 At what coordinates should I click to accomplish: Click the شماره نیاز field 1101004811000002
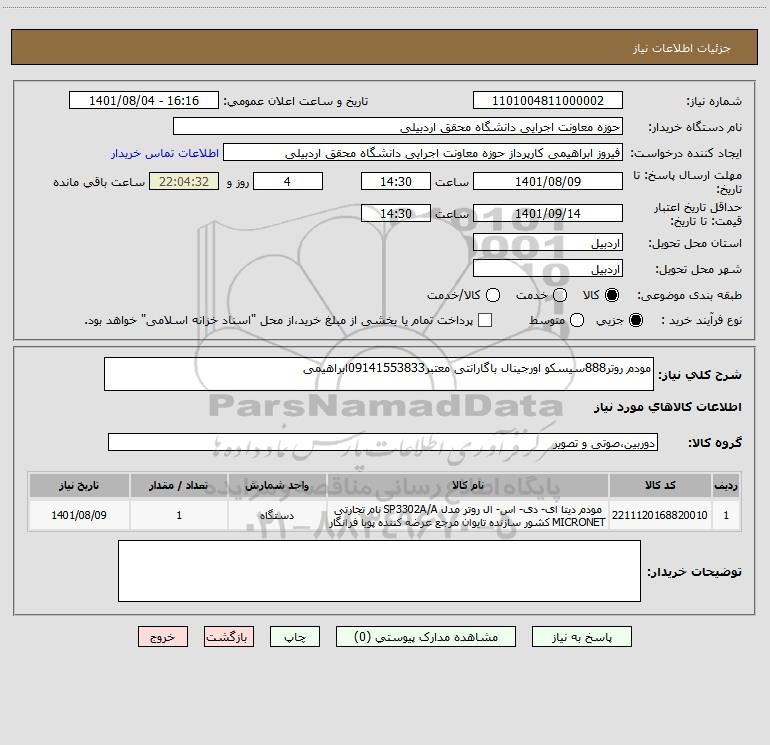click(x=548, y=101)
